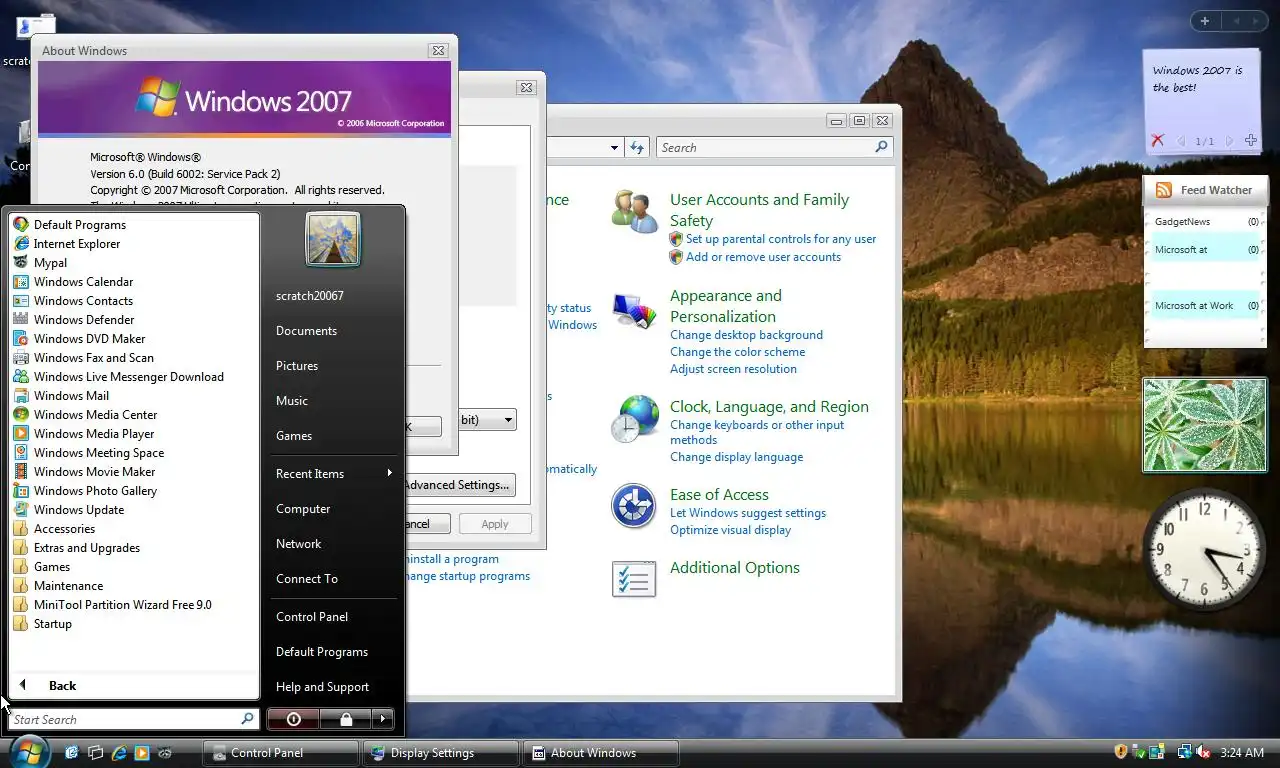The height and width of the screenshot is (768, 1280).
Task: Click the Feed Watcher RSS icon
Action: [x=1163, y=190]
